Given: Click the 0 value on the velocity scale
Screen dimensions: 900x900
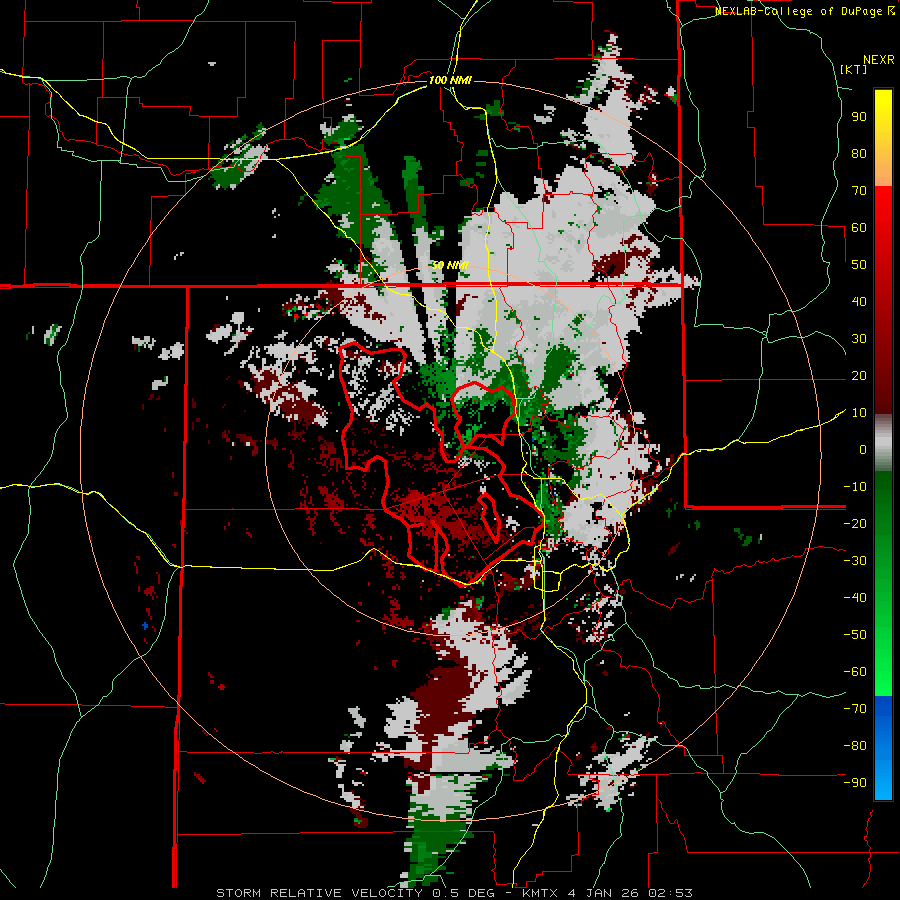Looking at the screenshot, I should tap(863, 450).
